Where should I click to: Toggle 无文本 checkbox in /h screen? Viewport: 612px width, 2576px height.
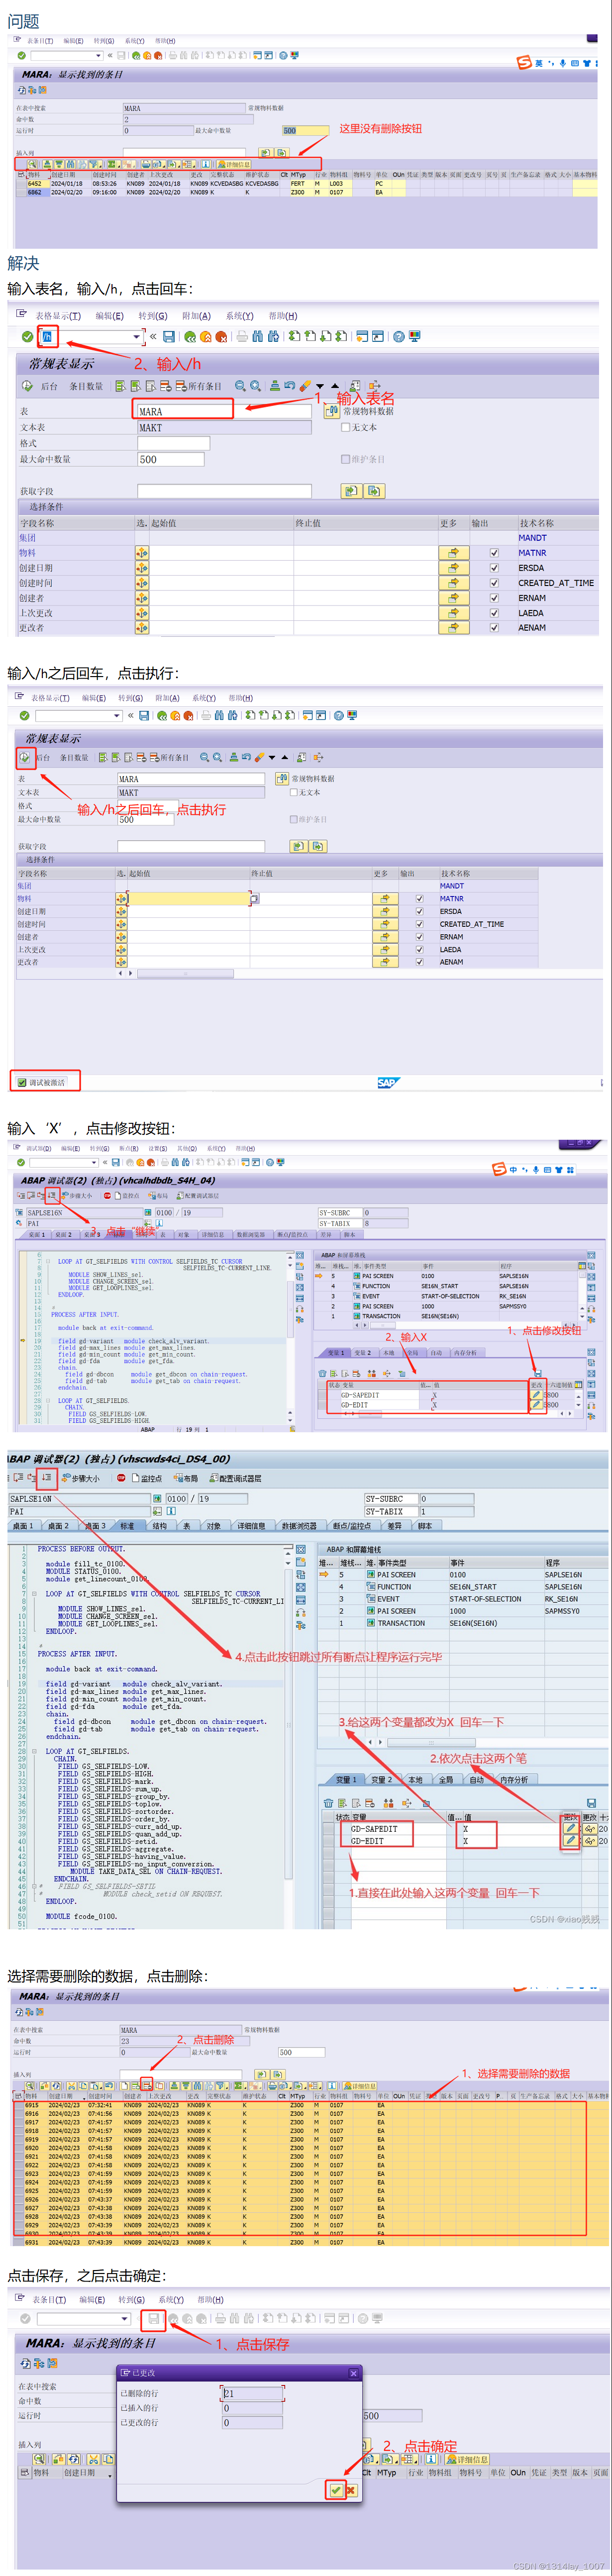(345, 428)
